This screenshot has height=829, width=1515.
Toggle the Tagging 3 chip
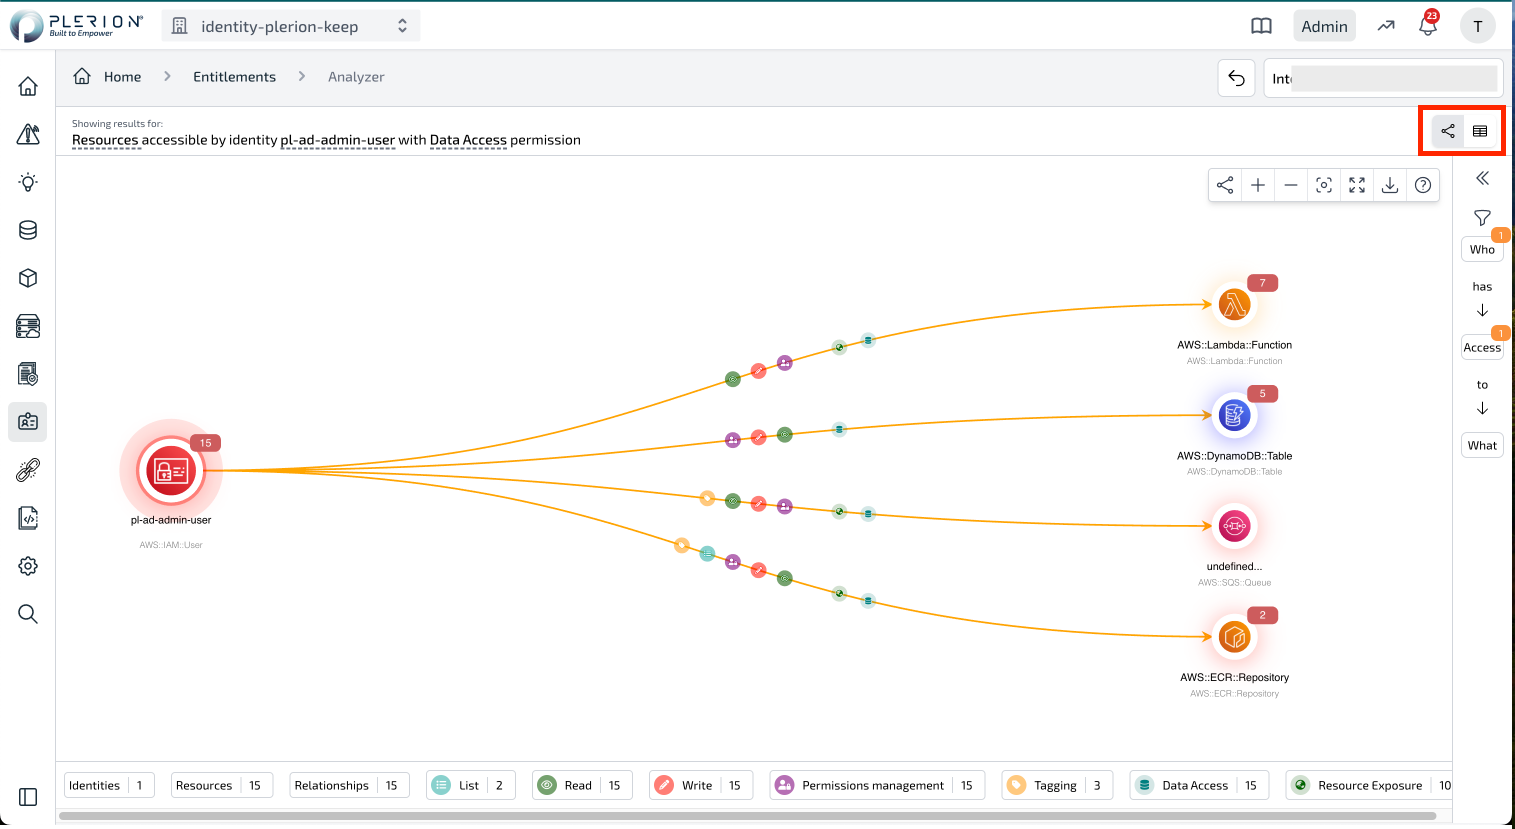click(x=1057, y=785)
